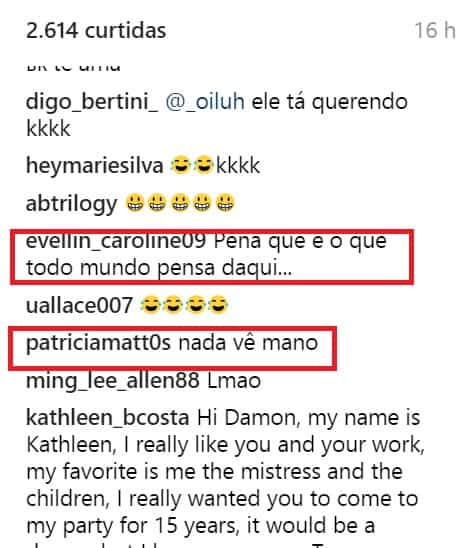This screenshot has width=466, height=548.
Task: Select the 'Pena que é o que' comment text
Action: coord(300,242)
